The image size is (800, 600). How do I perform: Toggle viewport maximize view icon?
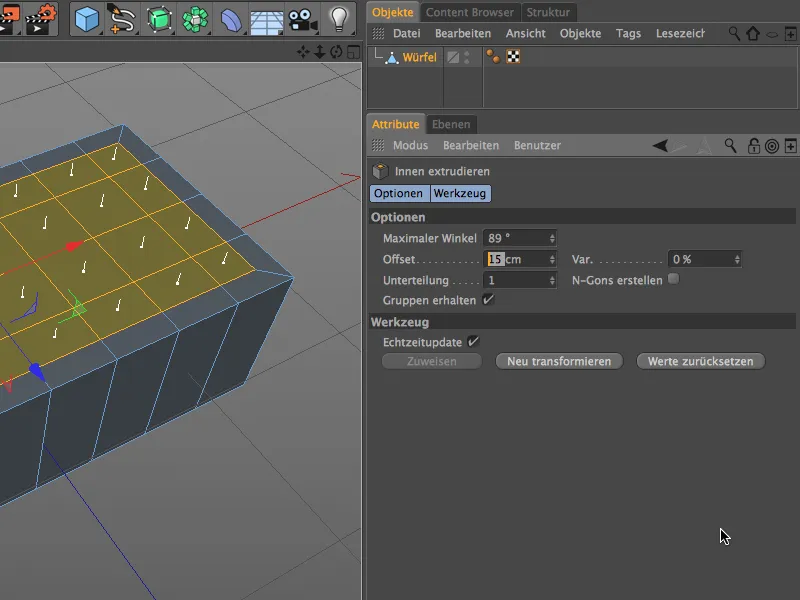(353, 52)
